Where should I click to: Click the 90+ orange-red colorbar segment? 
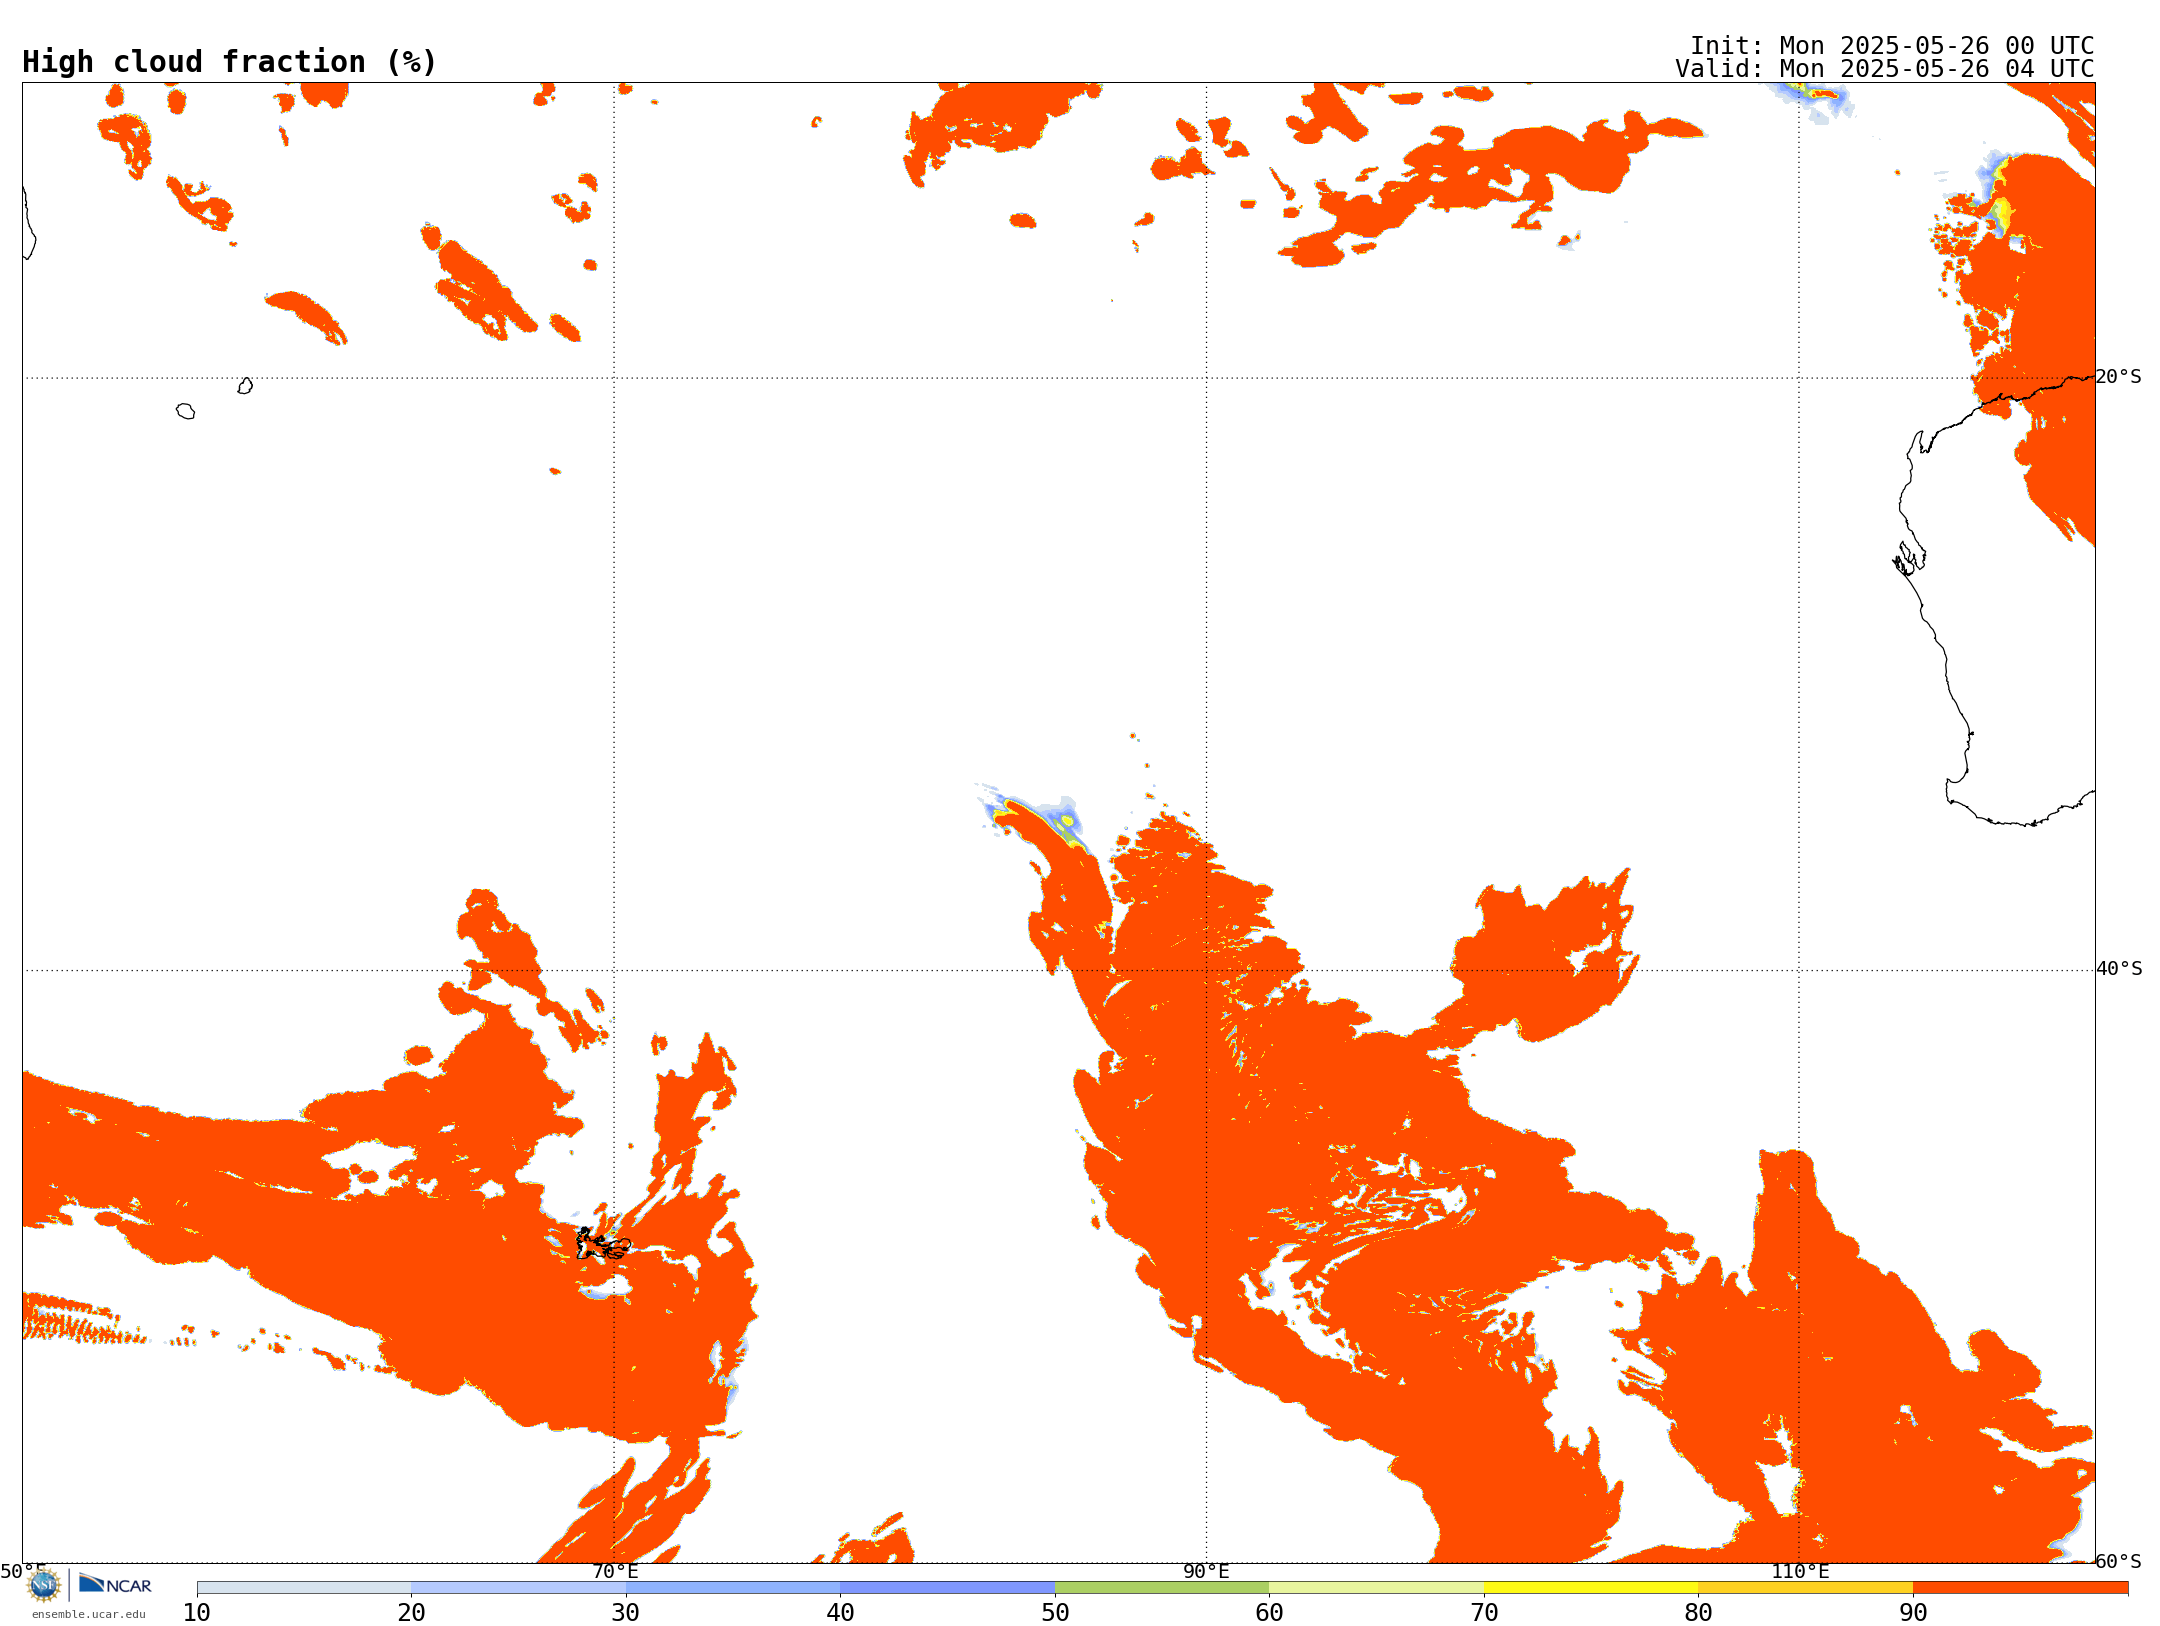pos(2020,1588)
